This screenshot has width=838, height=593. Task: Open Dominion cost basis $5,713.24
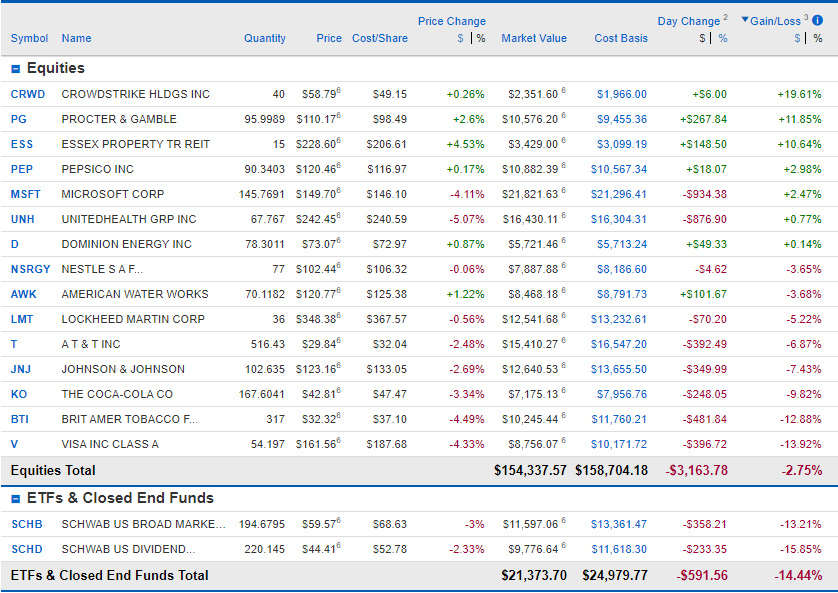pos(622,245)
